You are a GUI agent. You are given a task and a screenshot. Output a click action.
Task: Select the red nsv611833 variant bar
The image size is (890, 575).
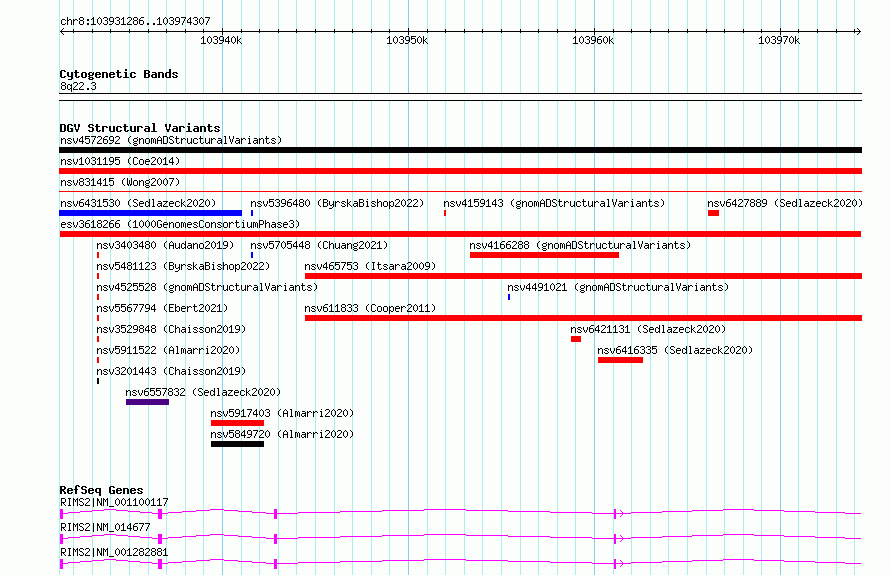(583, 318)
